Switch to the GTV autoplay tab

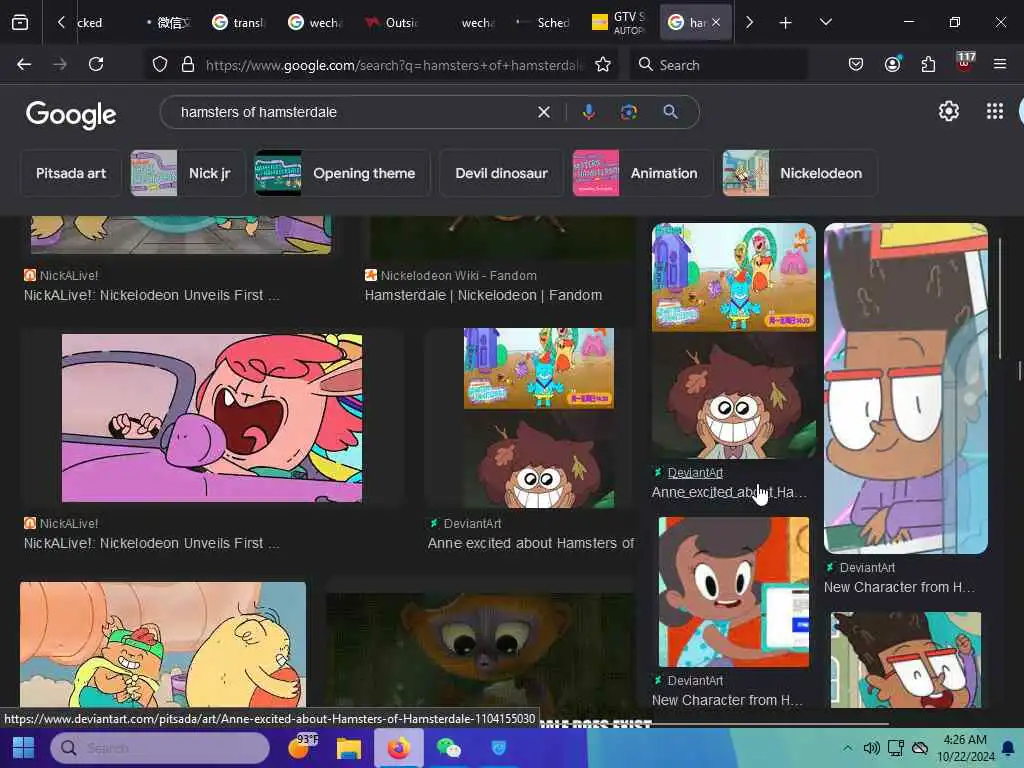click(x=619, y=23)
